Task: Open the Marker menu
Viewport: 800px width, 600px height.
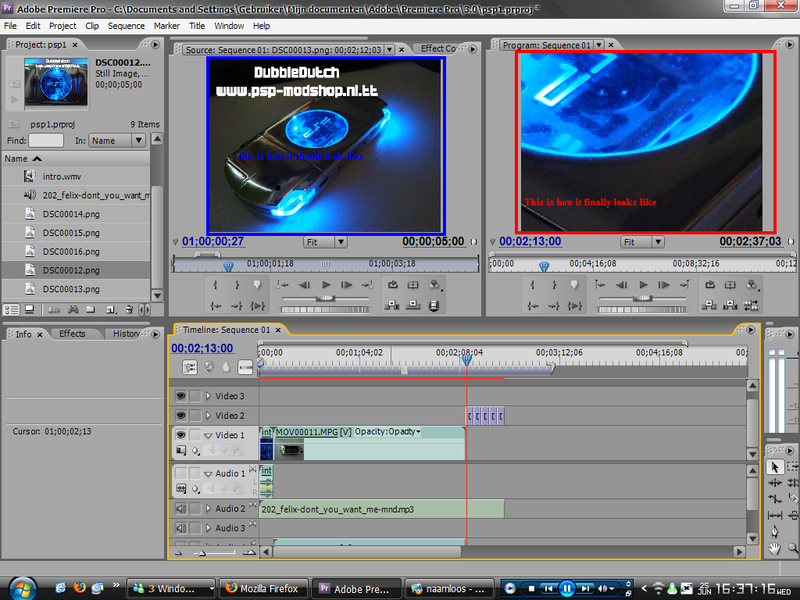Action: (166, 26)
